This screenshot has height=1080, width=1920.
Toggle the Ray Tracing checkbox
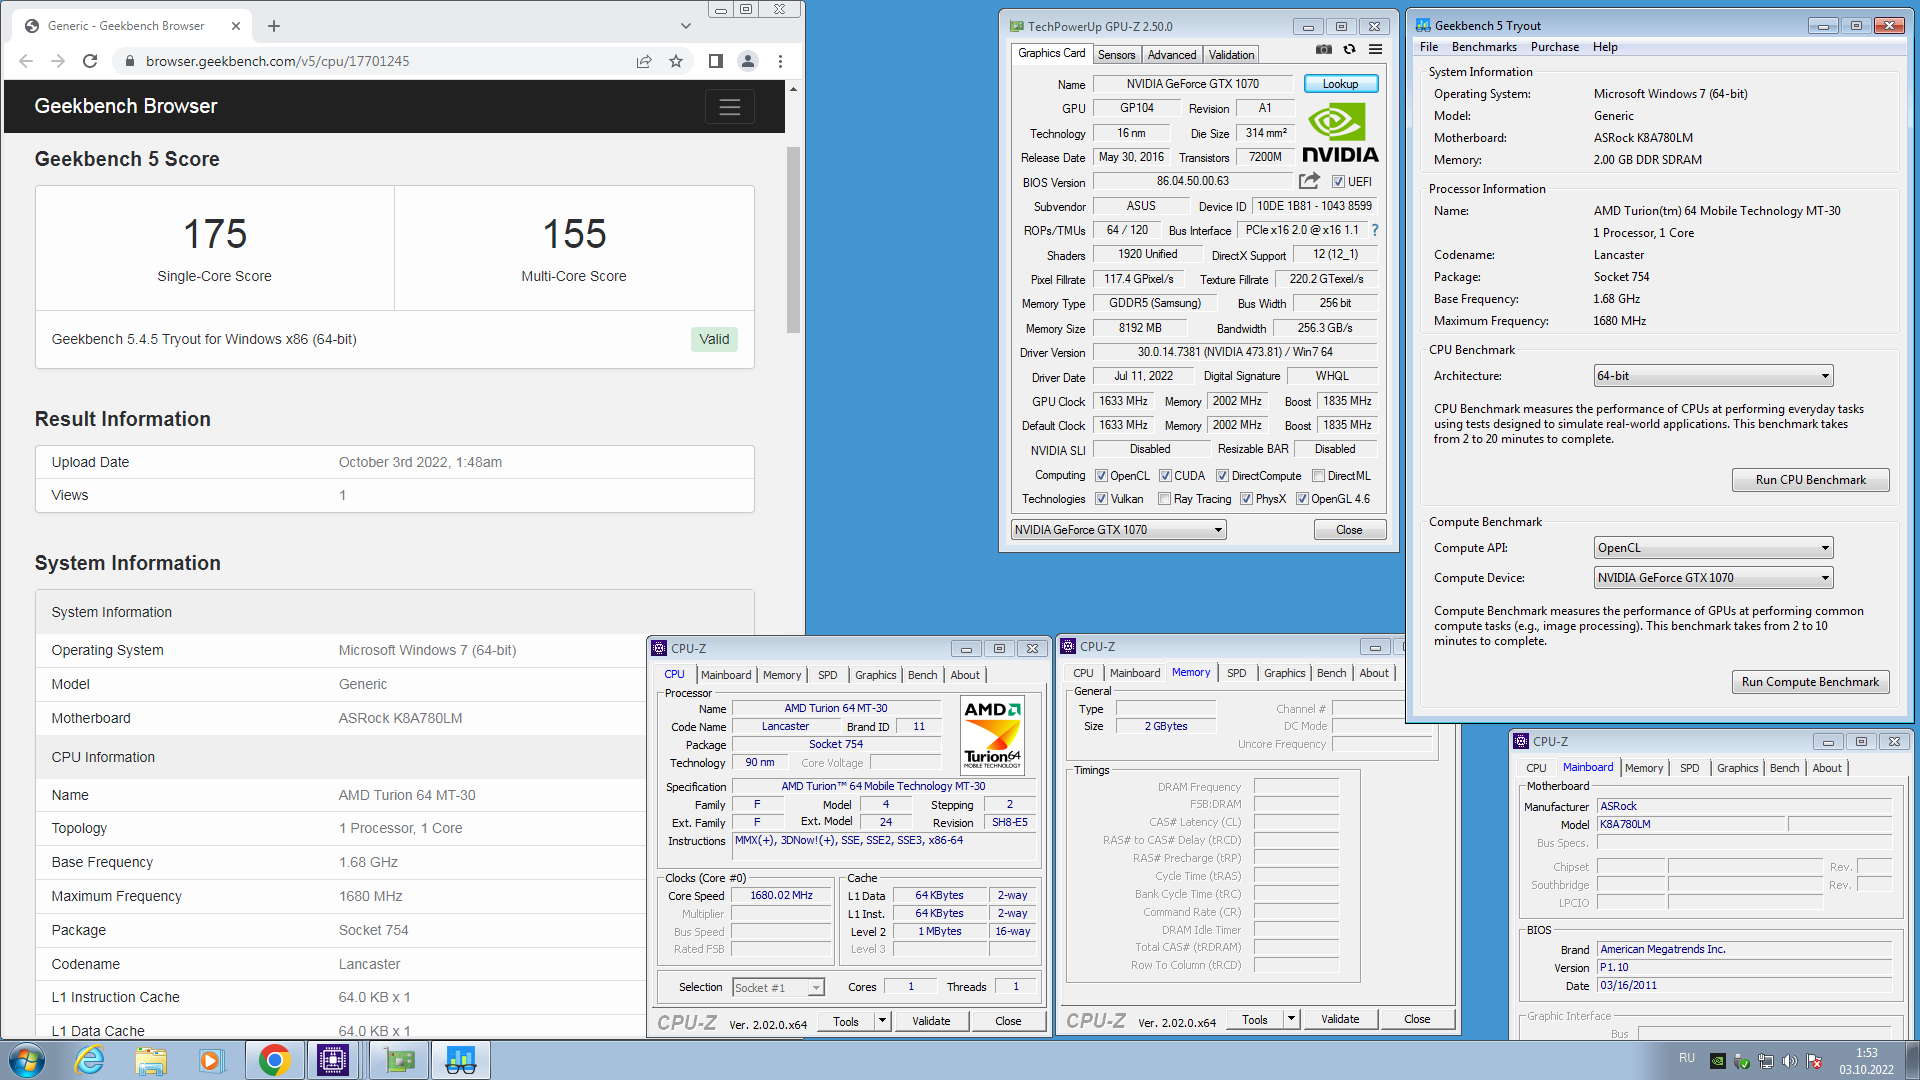1164,499
